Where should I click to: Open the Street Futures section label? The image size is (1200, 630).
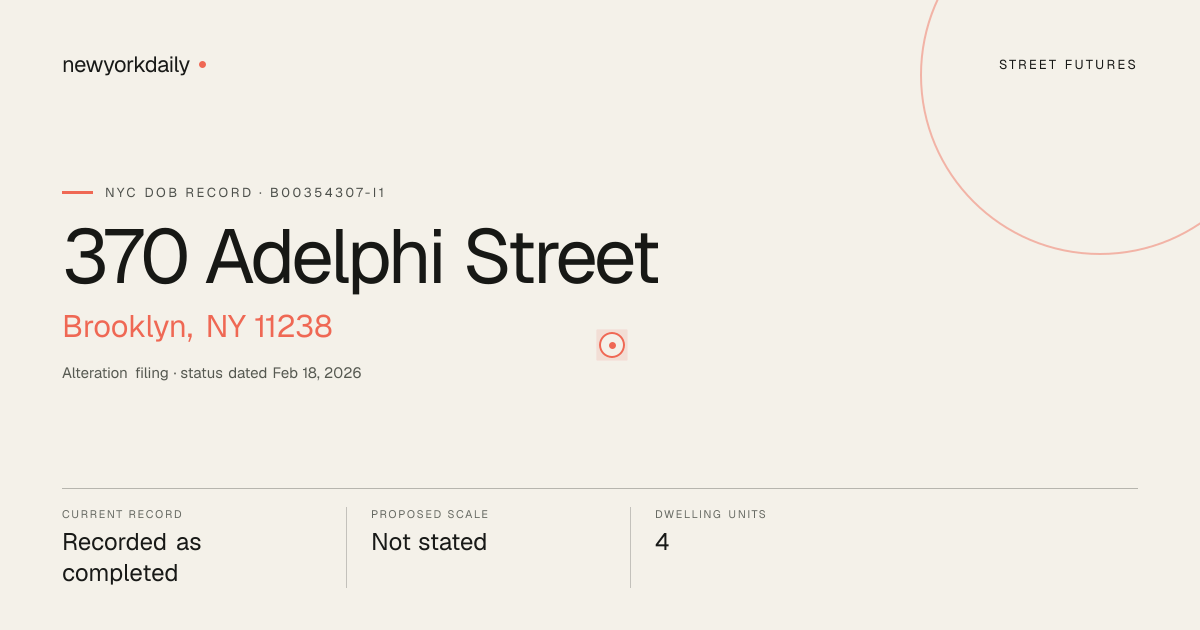point(1068,65)
